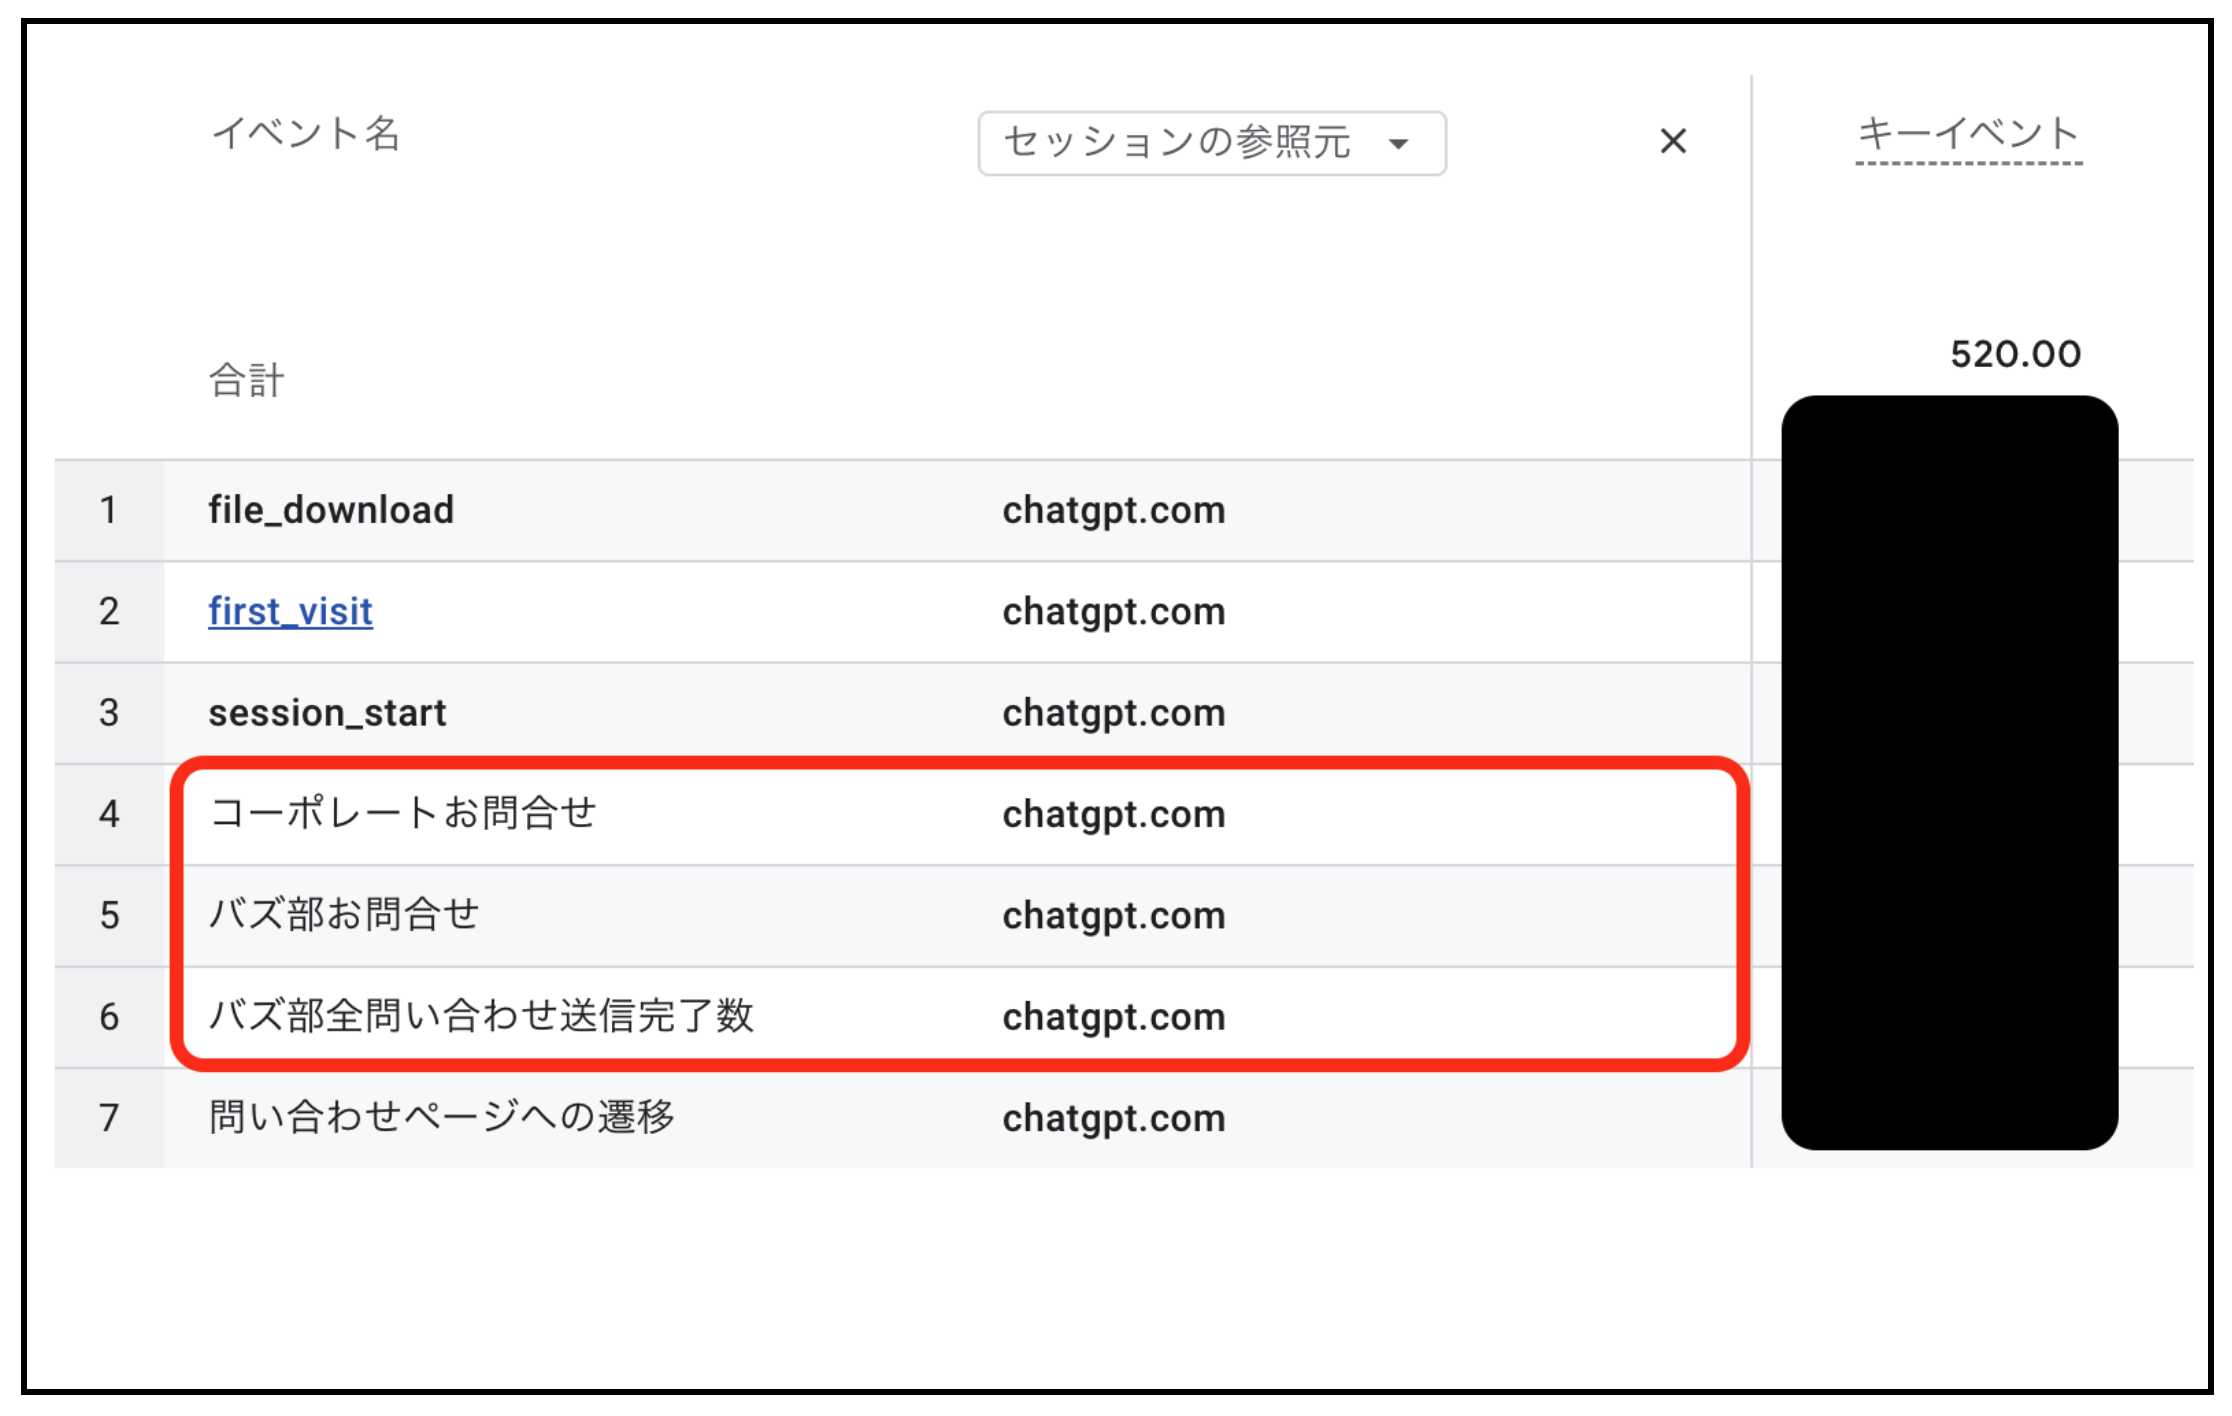Click chatgpt.com in the session_start row

(x=1113, y=713)
